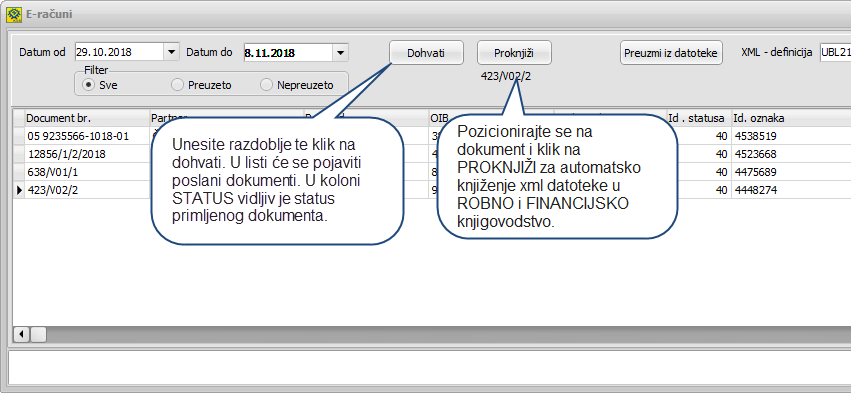Click the 423/V02/2 label under Proknjiži
The height and width of the screenshot is (393, 851).
tap(506, 76)
